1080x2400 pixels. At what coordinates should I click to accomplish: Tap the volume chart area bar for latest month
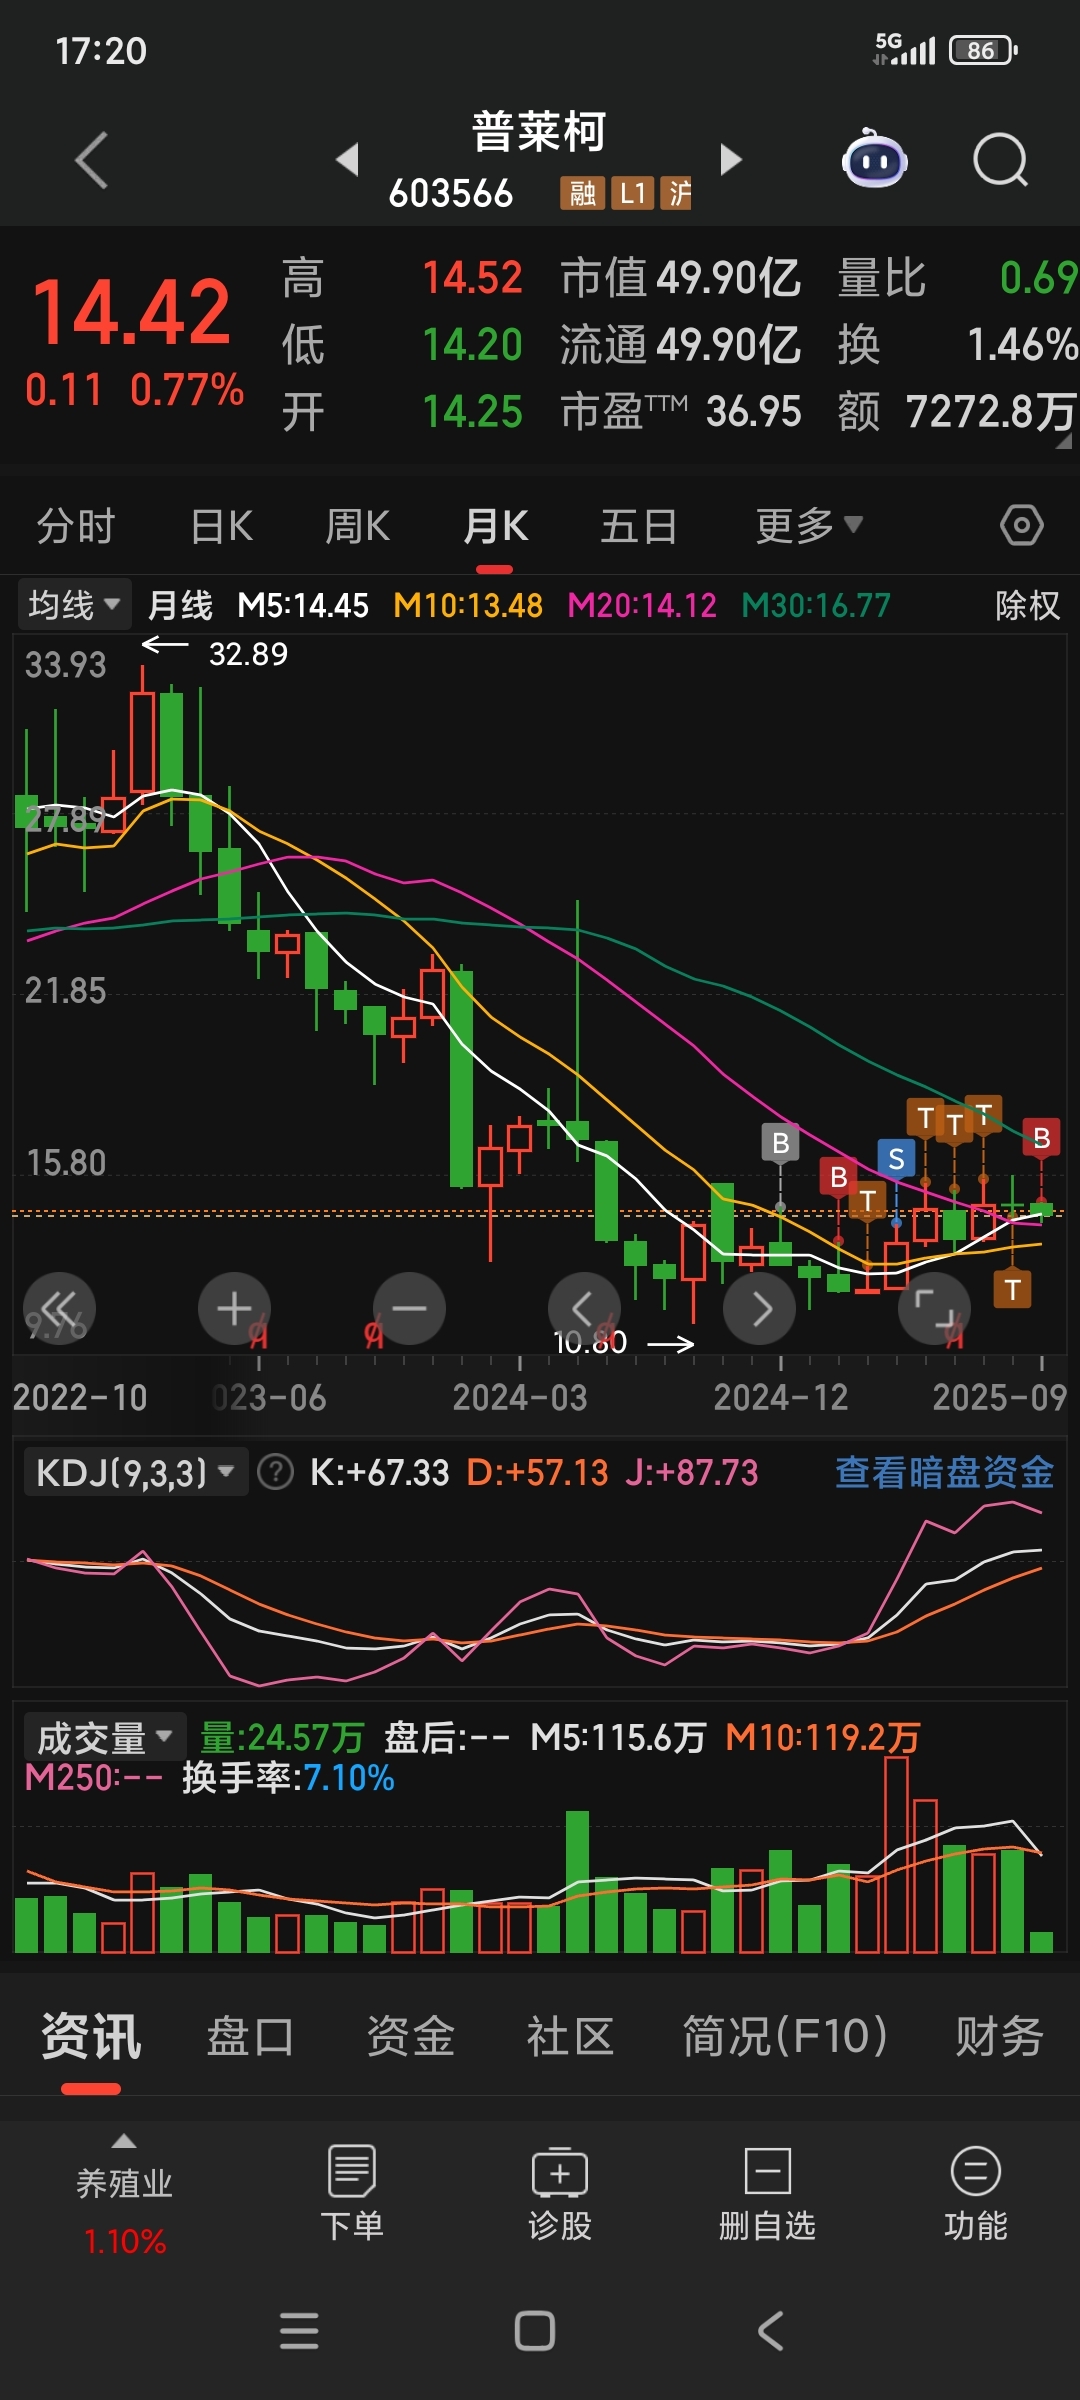[1041, 1942]
